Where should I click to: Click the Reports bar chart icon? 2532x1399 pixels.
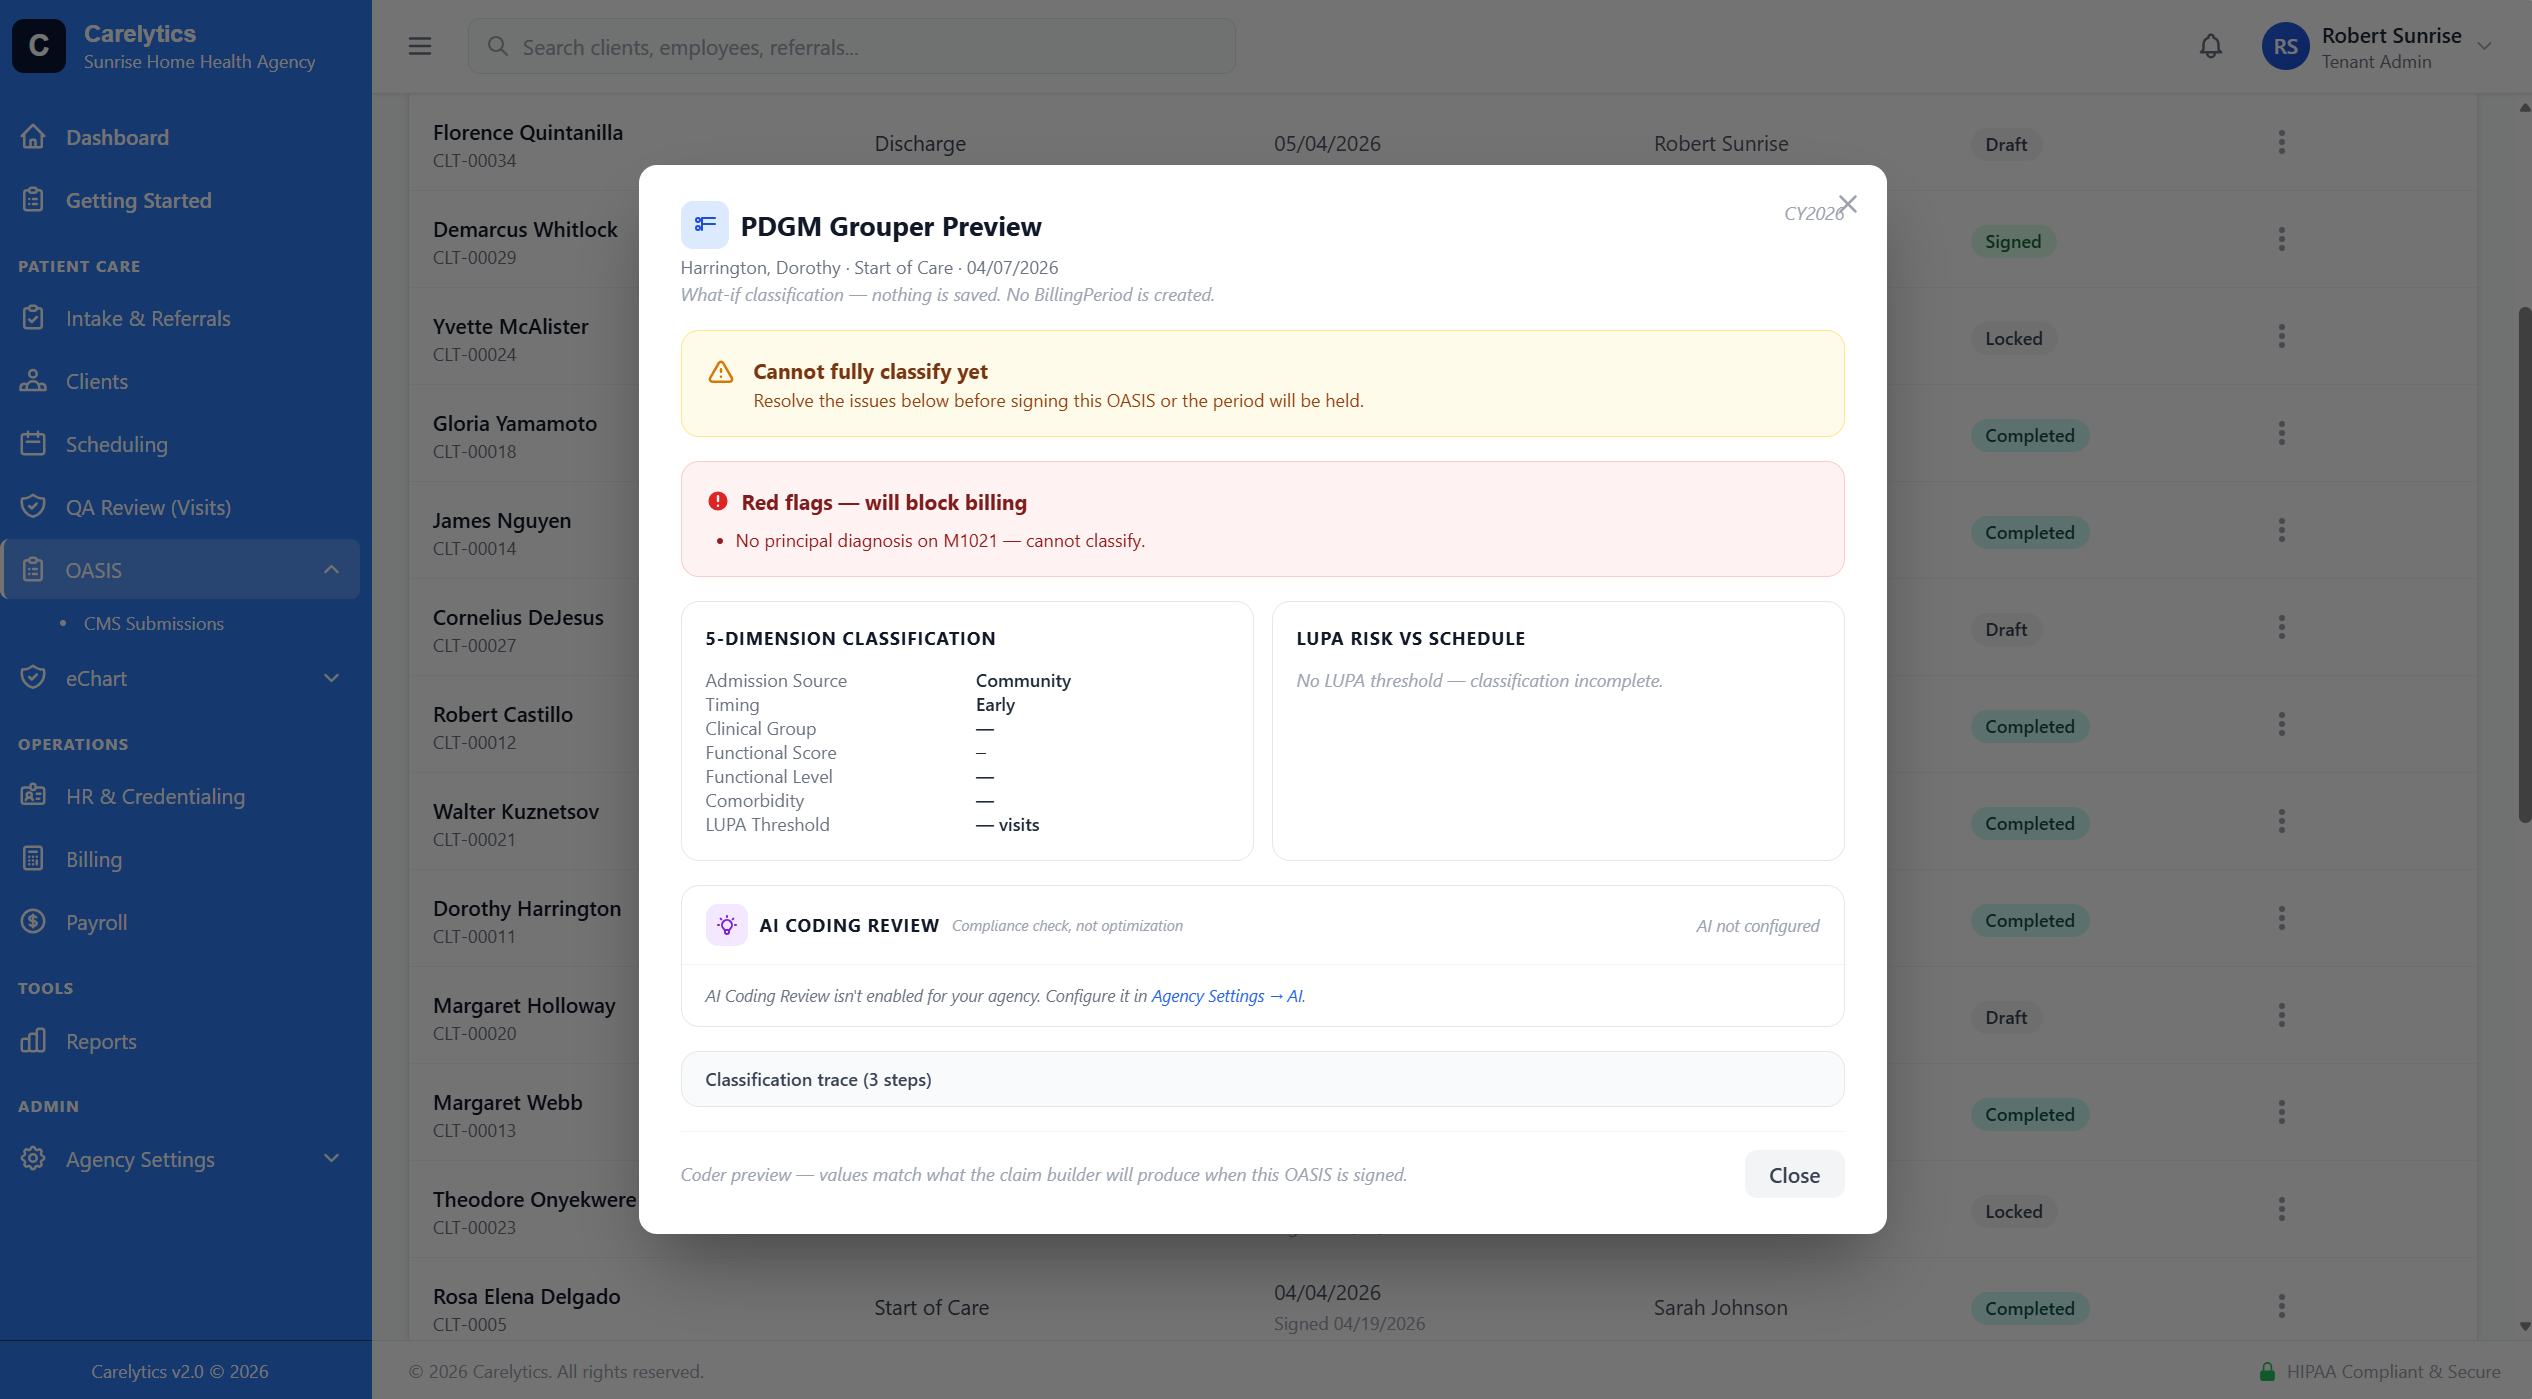33,1041
